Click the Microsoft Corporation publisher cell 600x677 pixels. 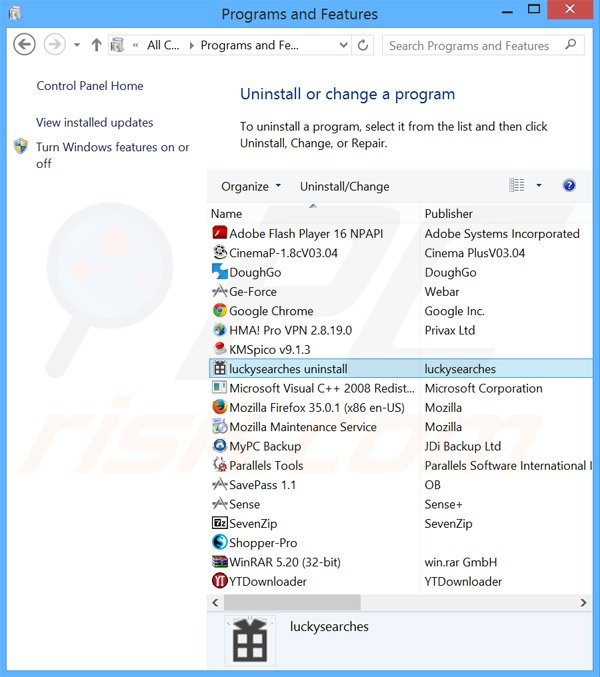(x=483, y=389)
